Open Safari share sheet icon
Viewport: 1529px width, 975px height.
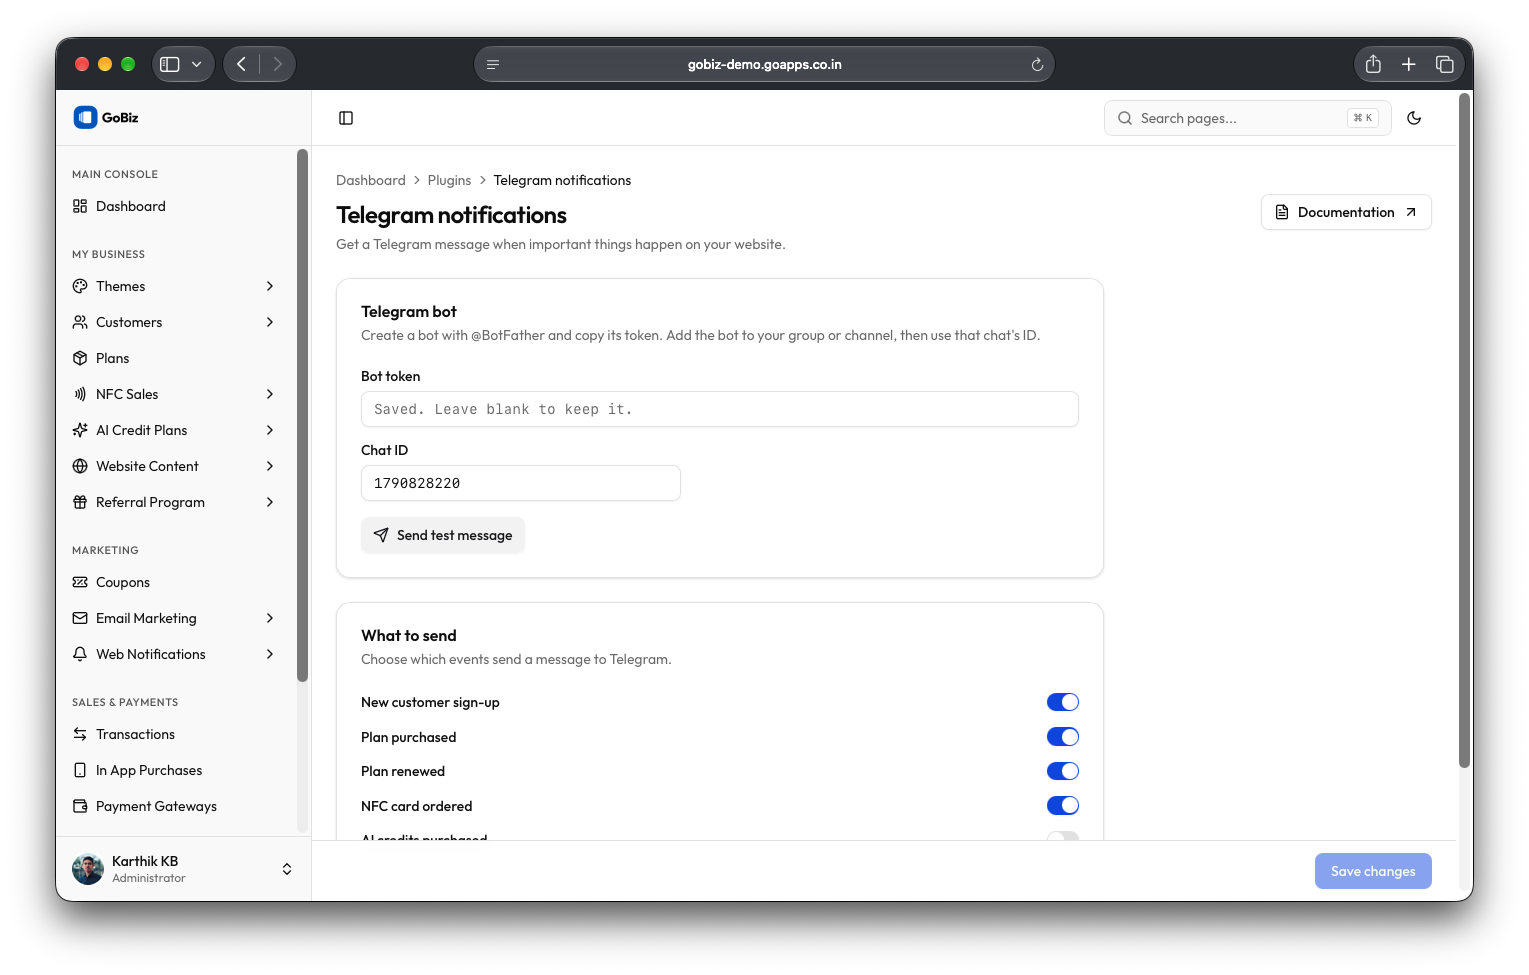click(x=1373, y=64)
